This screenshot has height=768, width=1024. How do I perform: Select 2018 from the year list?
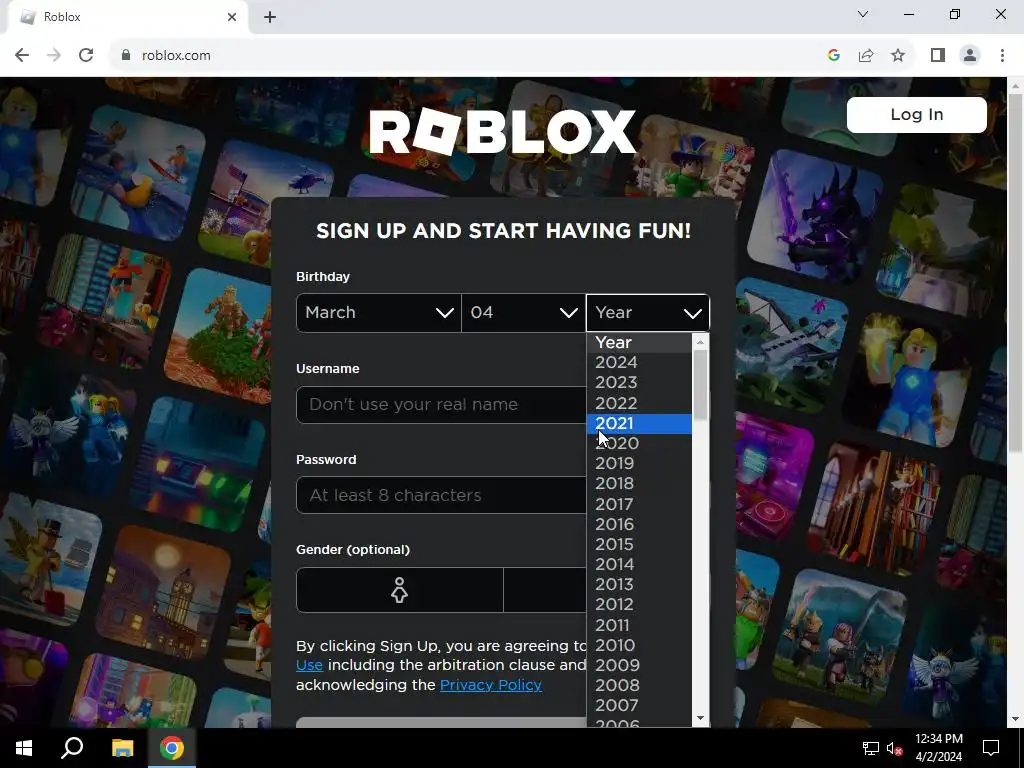[639, 483]
